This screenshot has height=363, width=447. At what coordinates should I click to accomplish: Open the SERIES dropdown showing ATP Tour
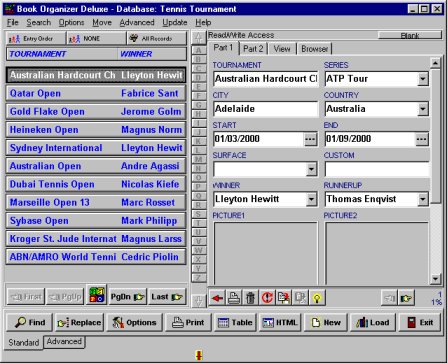[x=423, y=79]
